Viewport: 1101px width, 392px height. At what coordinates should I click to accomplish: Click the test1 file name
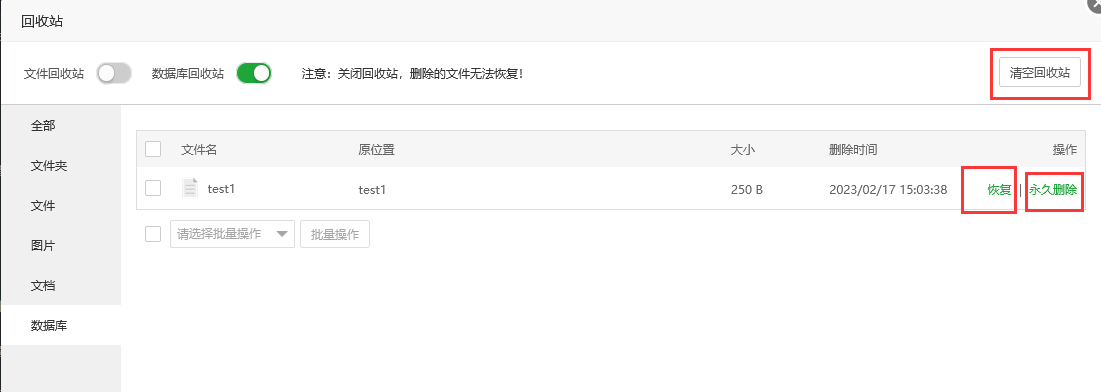[221, 188]
